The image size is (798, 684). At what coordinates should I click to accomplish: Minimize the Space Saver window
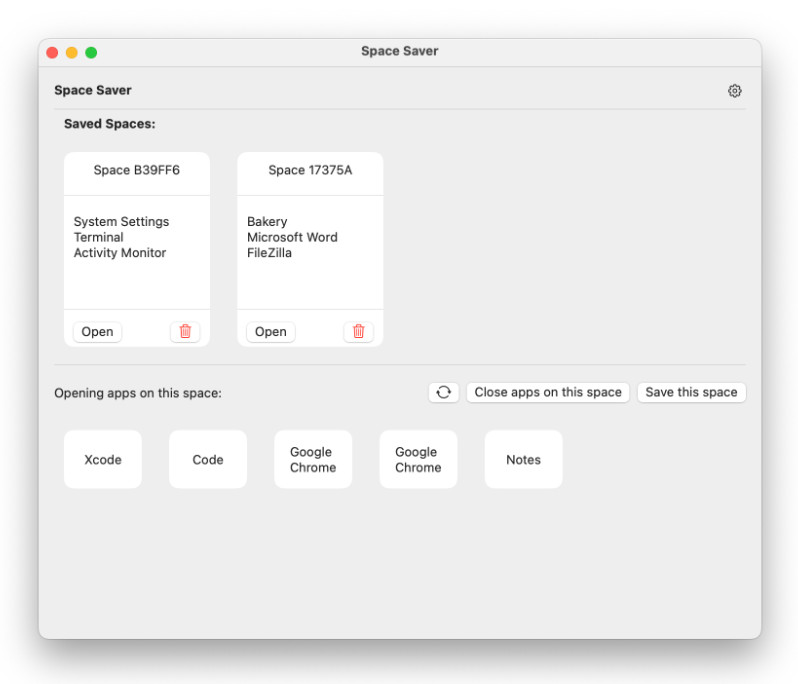coord(72,52)
